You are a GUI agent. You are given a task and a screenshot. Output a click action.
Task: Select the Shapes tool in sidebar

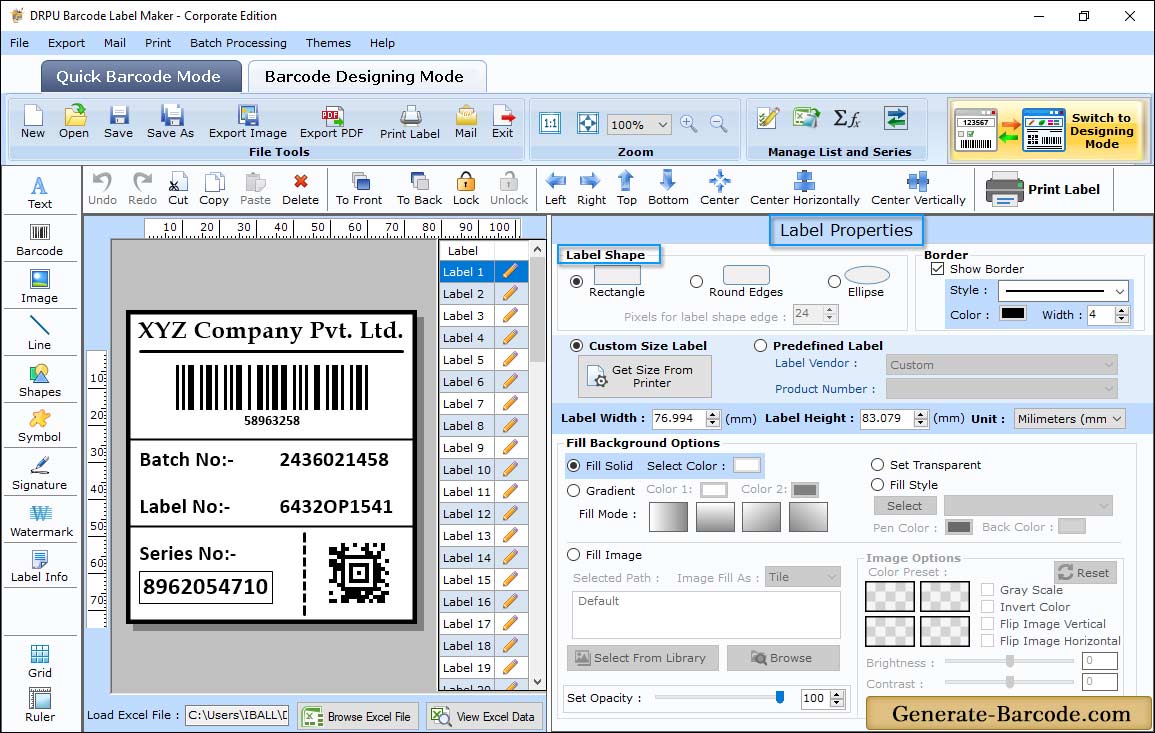pos(40,381)
